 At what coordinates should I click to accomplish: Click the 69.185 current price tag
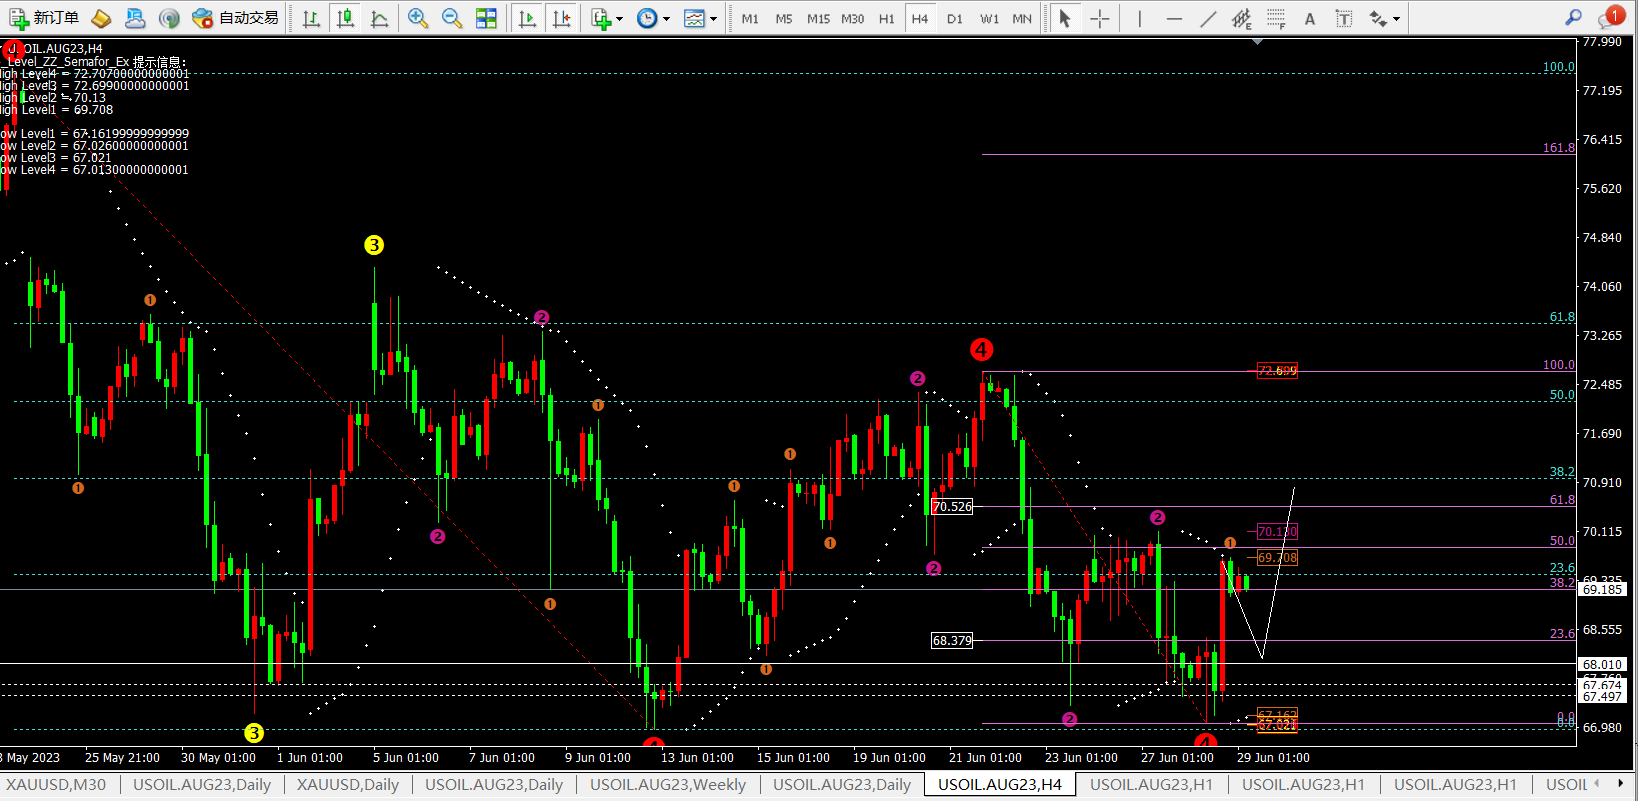pos(1602,590)
